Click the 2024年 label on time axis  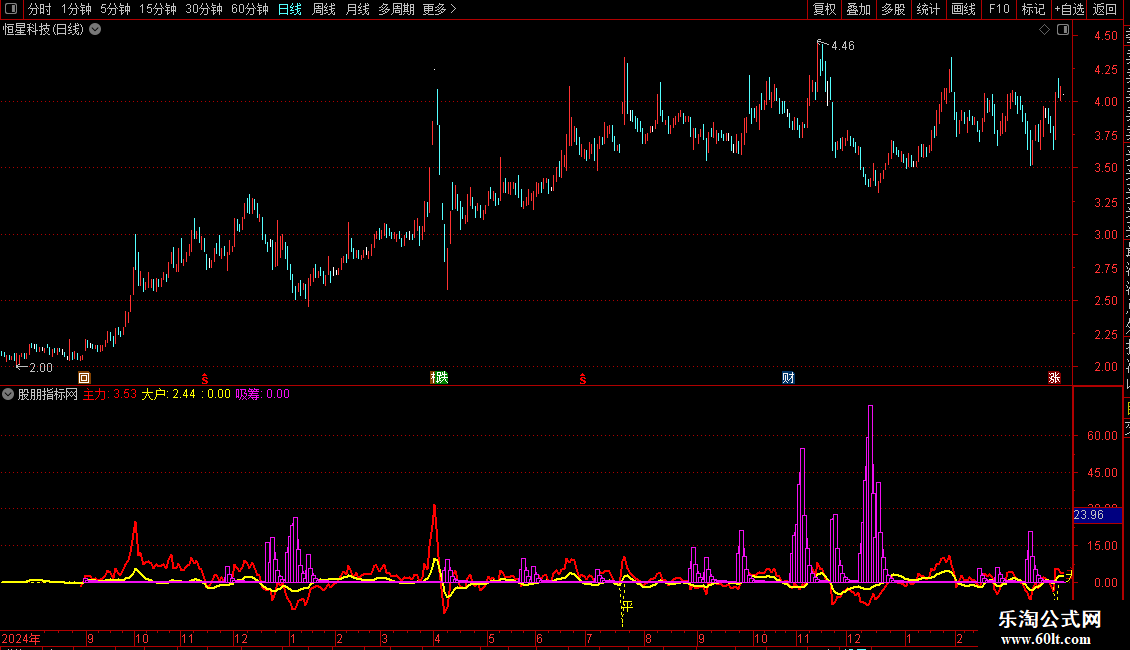[x=21, y=638]
